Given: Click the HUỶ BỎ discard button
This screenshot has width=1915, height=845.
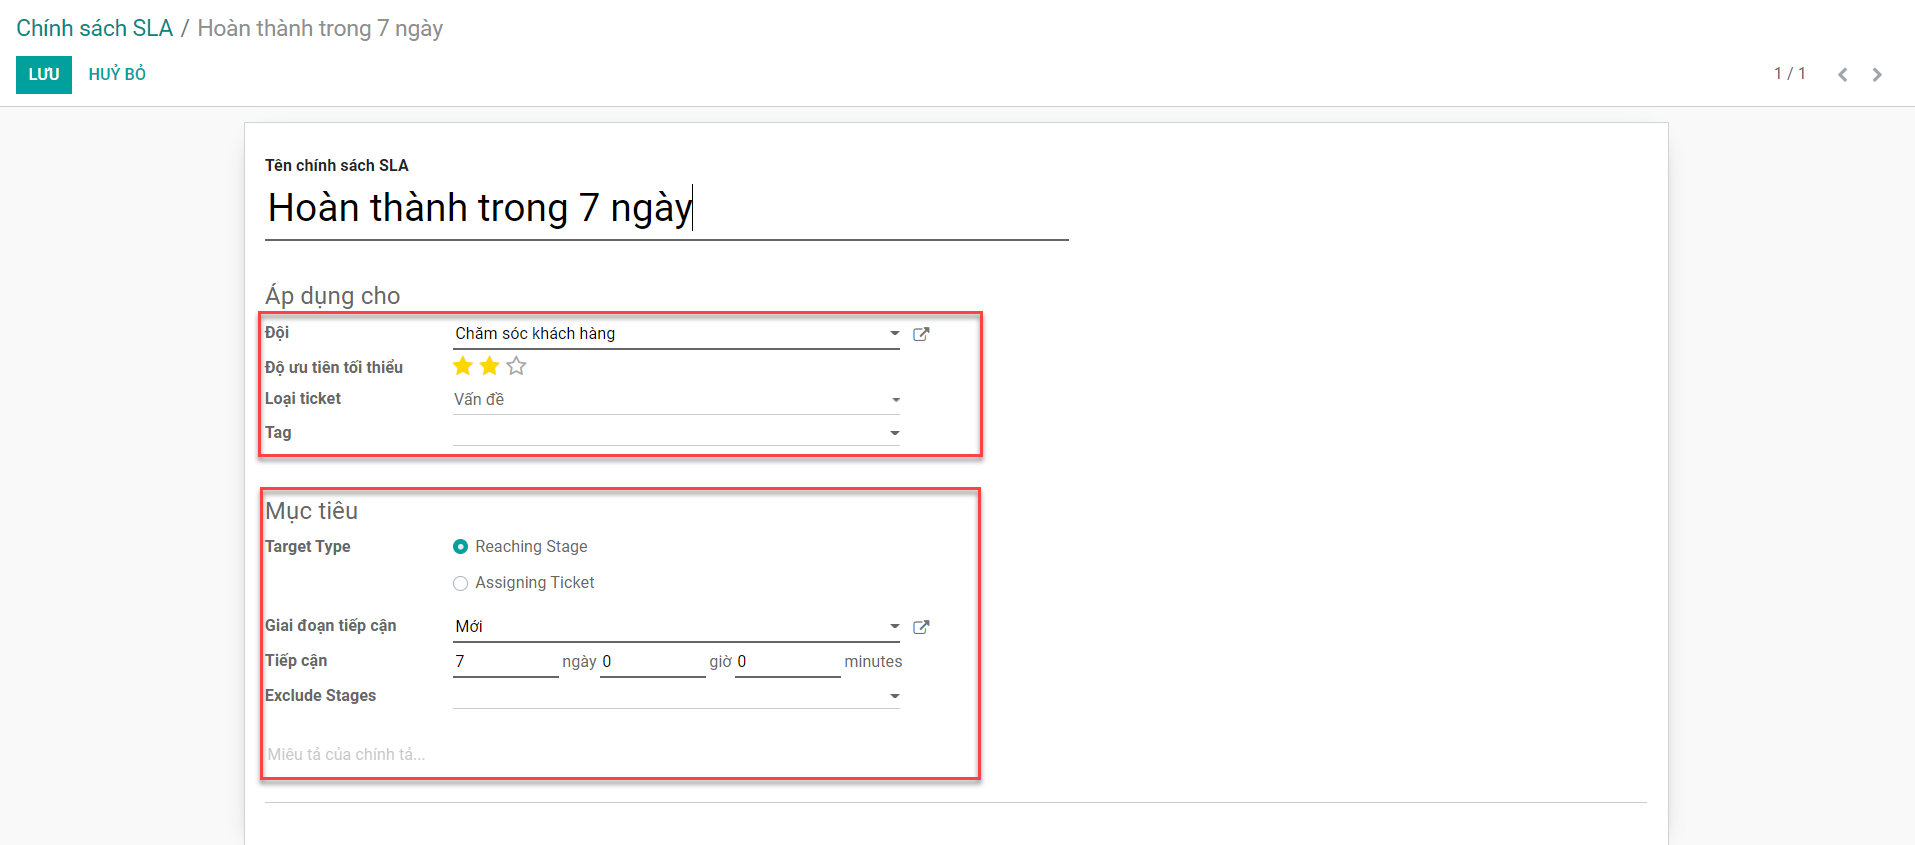Looking at the screenshot, I should (x=117, y=75).
